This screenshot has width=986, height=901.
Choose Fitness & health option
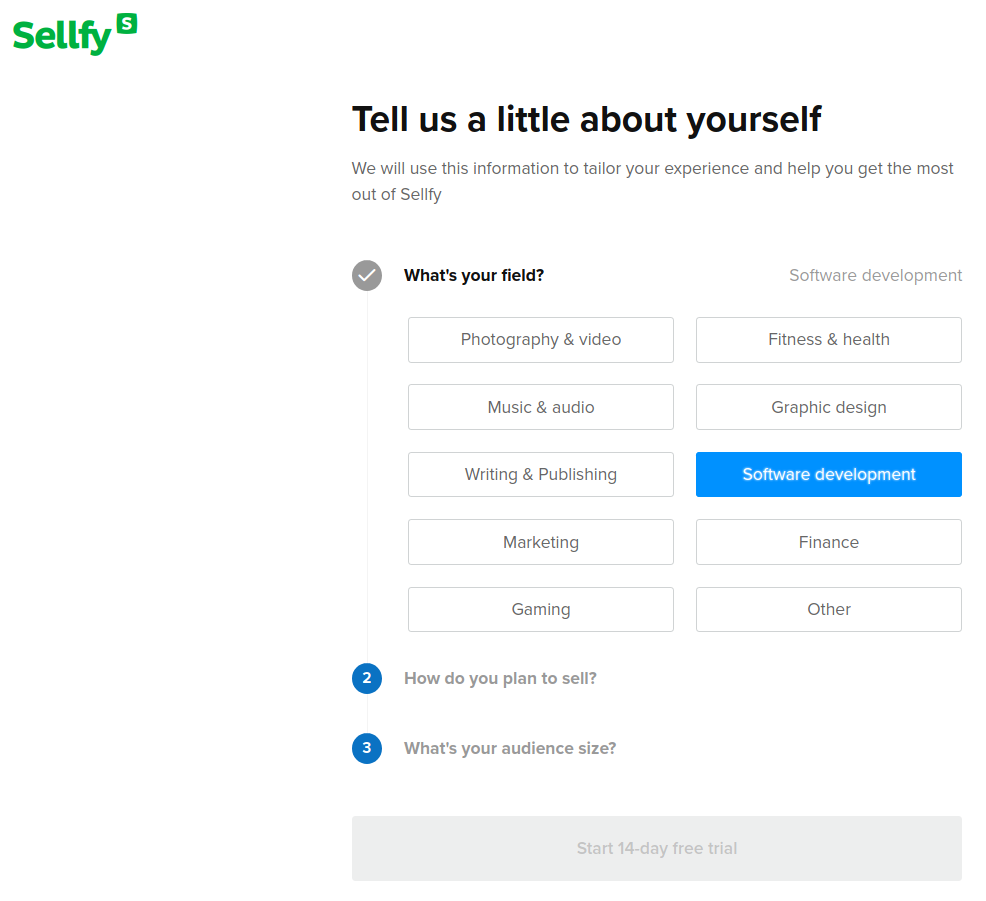coord(828,340)
